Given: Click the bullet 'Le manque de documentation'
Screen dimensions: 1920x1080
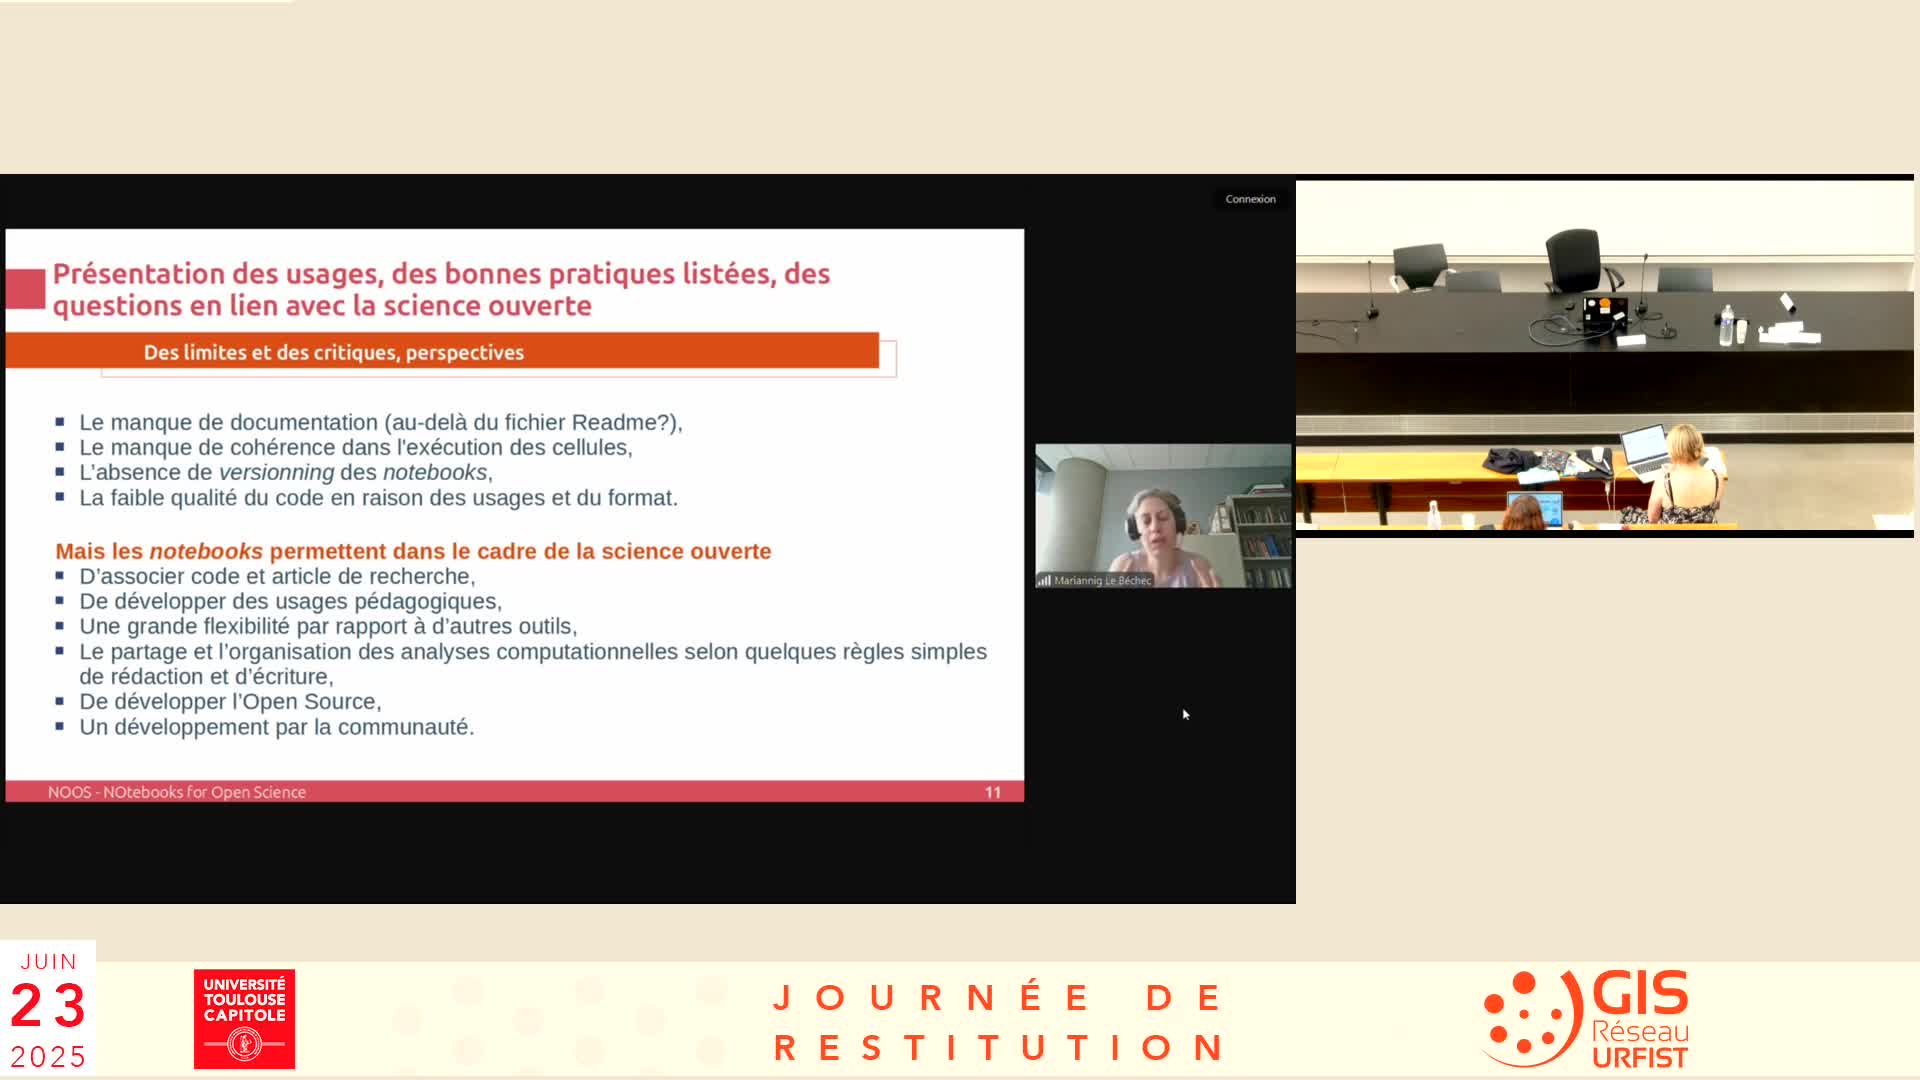Looking at the screenshot, I should coord(380,422).
